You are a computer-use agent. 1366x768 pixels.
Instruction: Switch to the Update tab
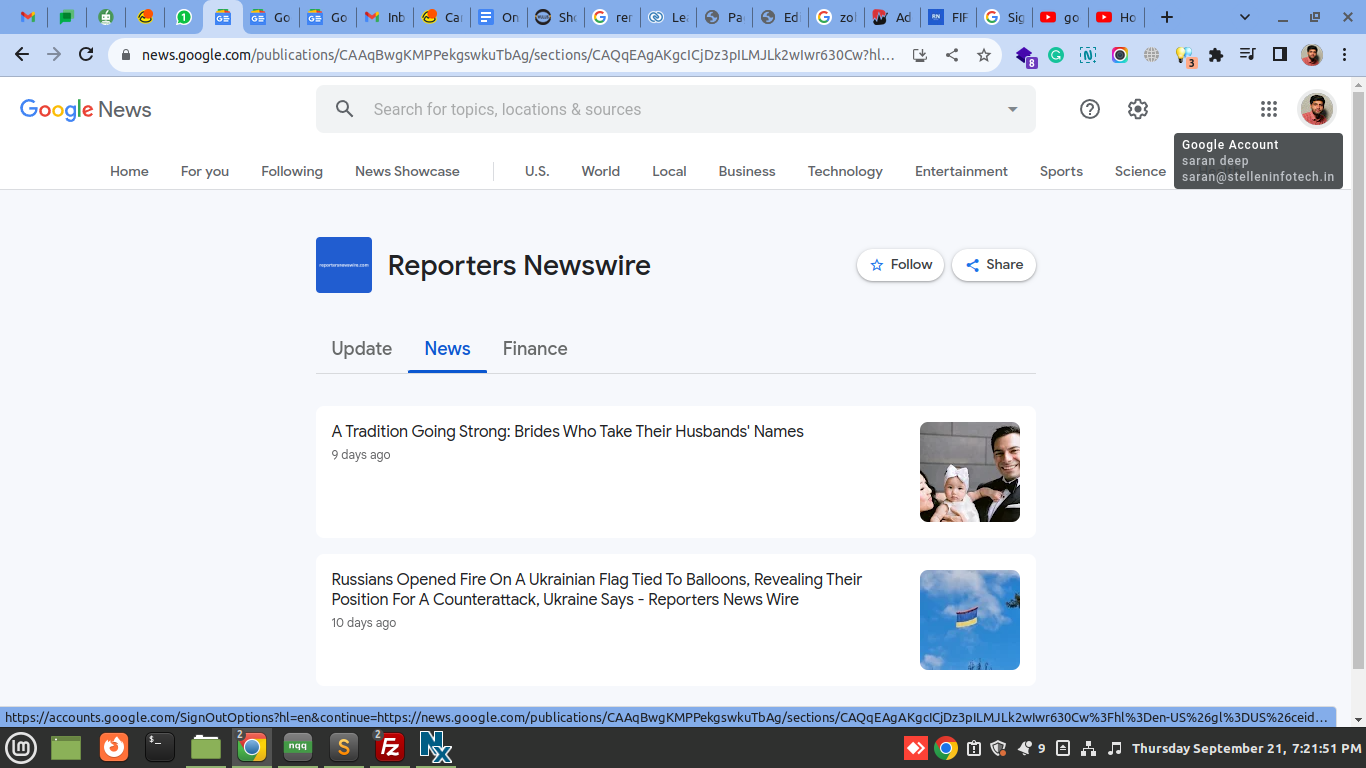click(x=362, y=348)
